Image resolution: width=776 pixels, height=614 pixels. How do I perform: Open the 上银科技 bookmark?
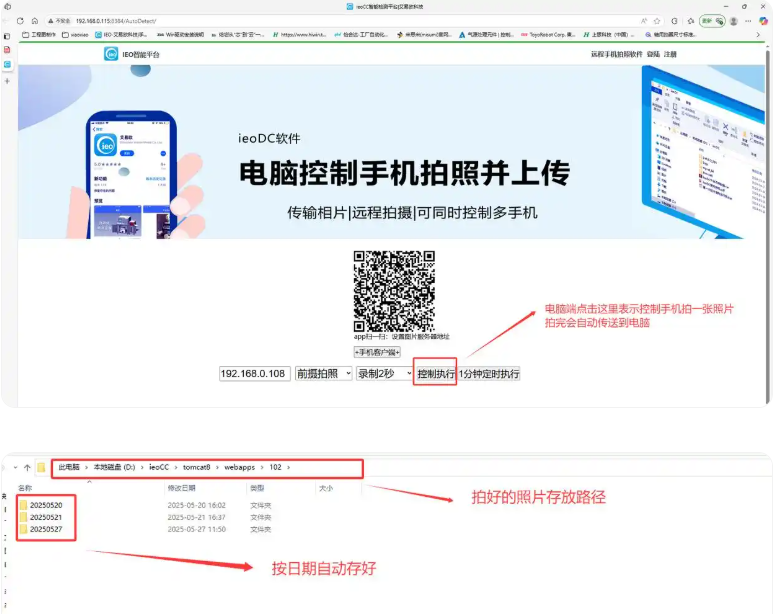click(609, 35)
